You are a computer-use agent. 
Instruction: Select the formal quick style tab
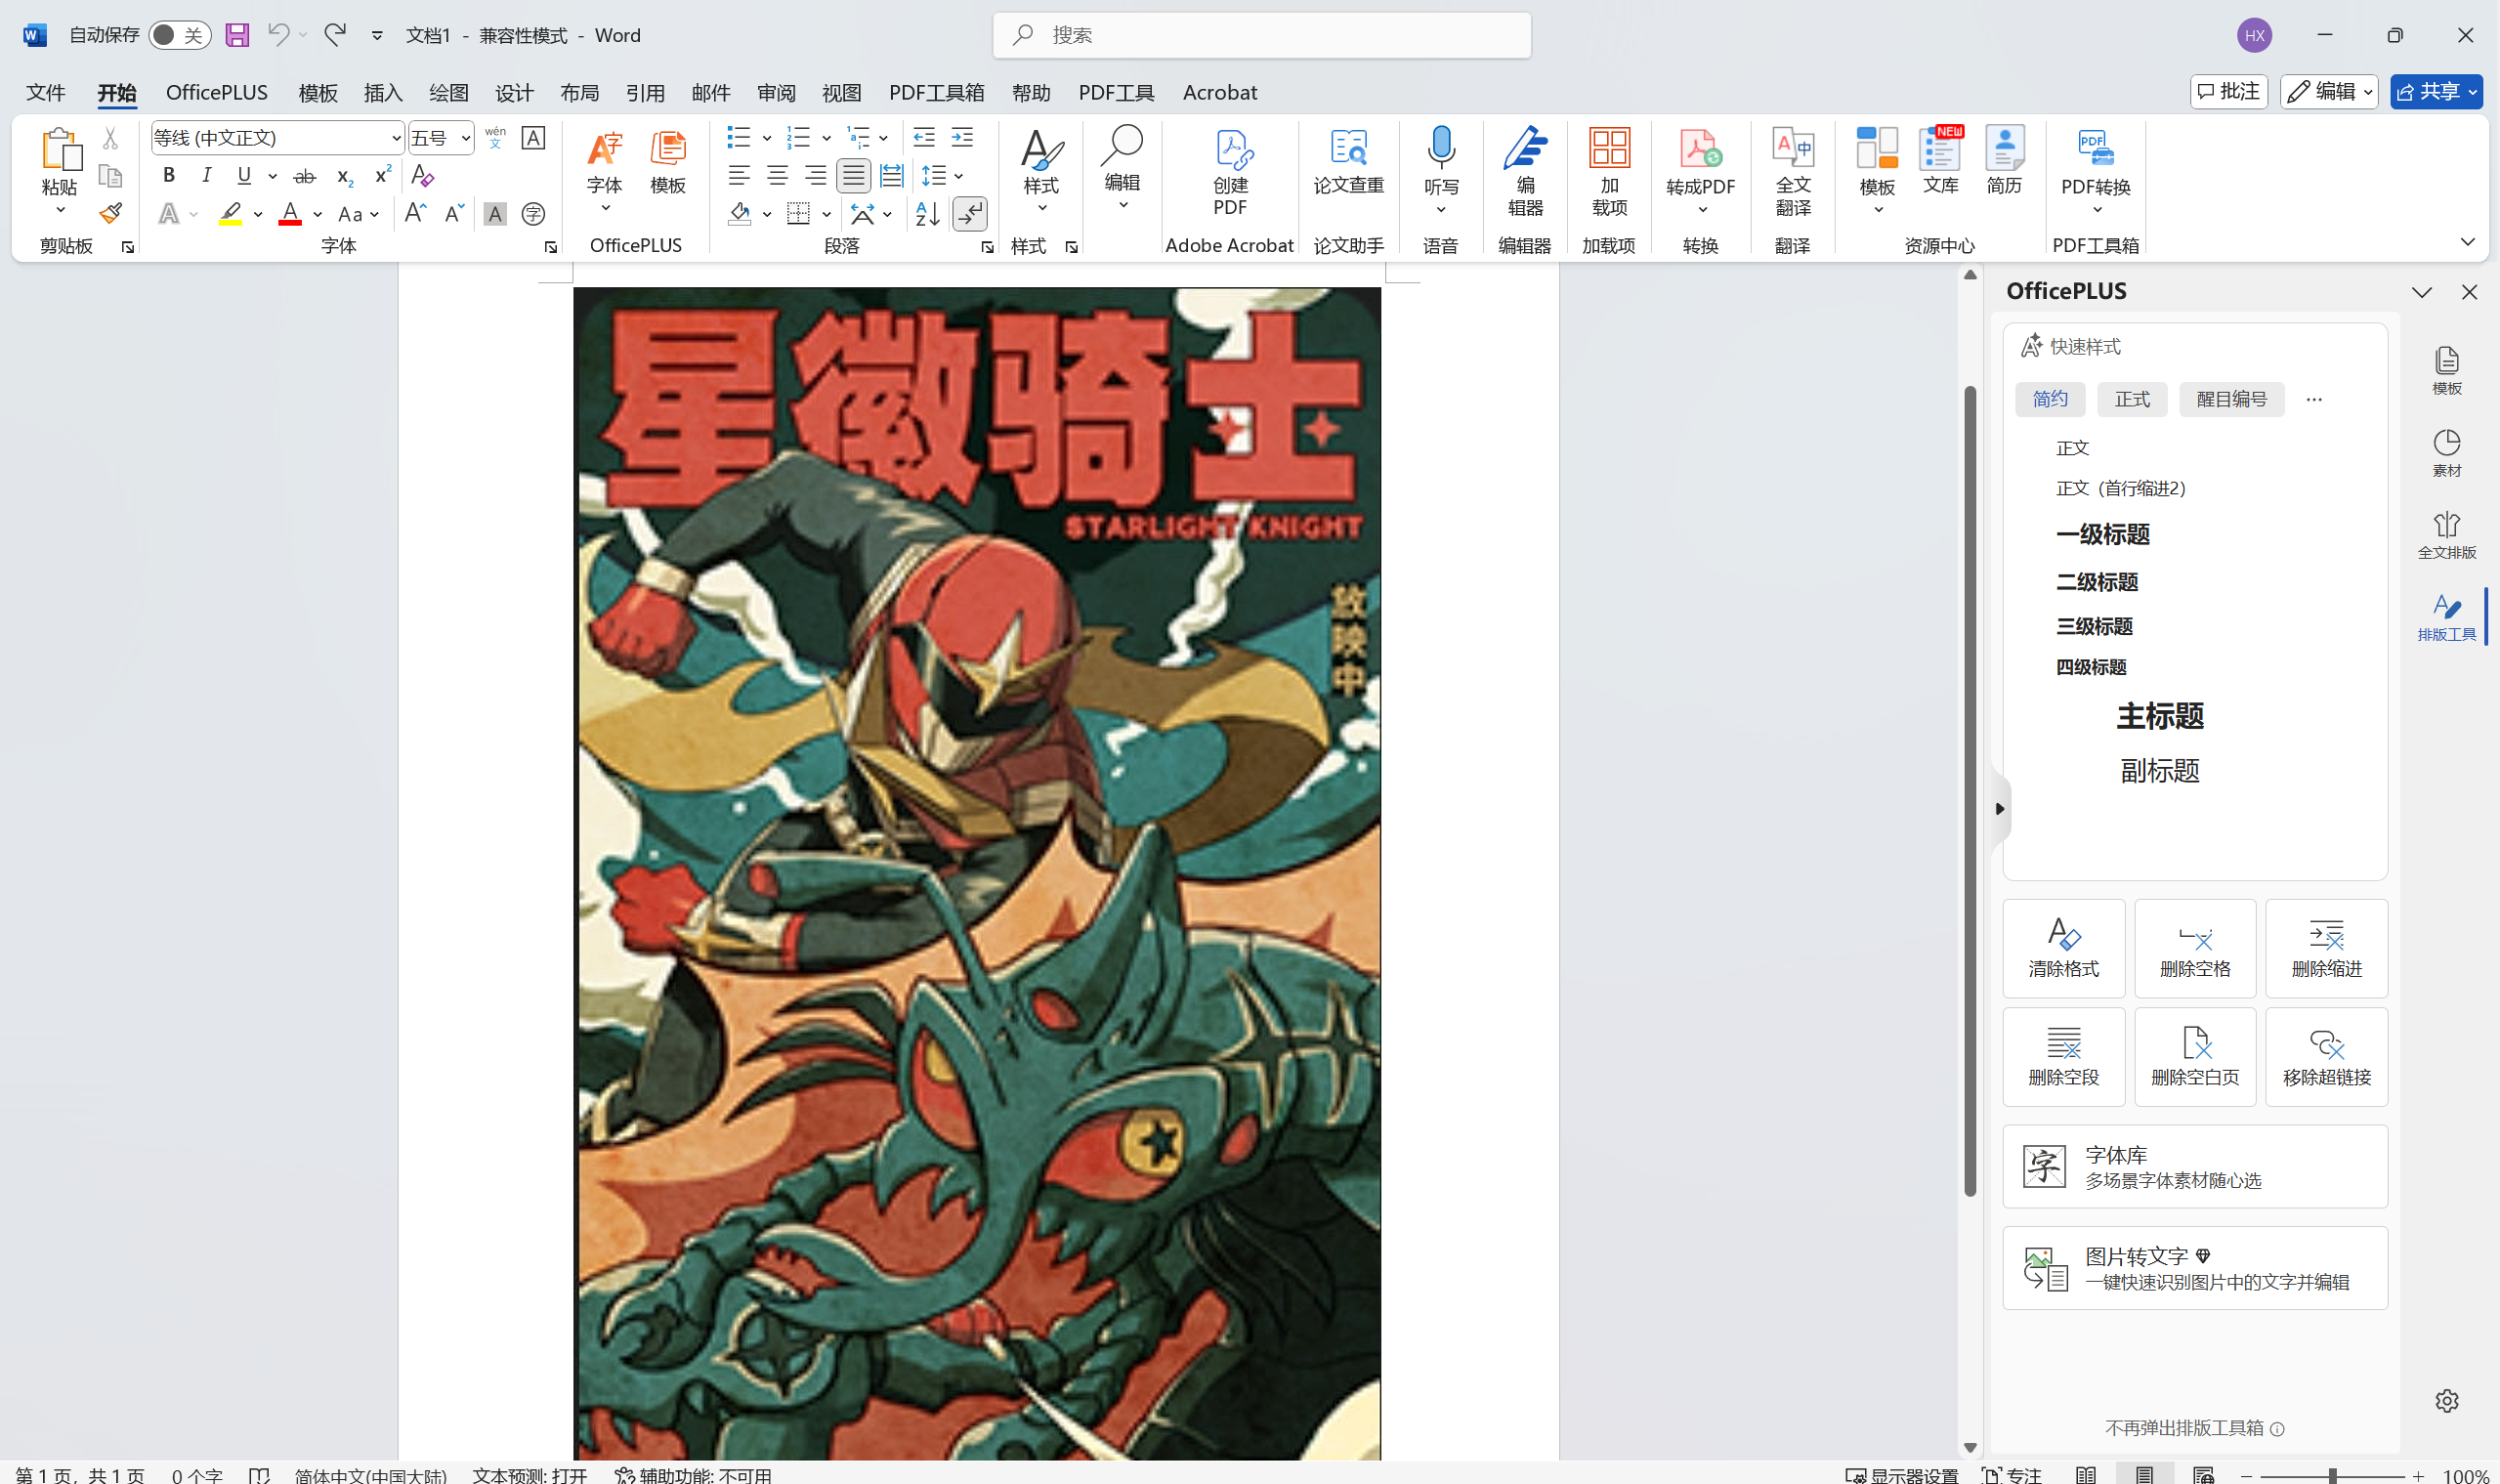click(2131, 399)
